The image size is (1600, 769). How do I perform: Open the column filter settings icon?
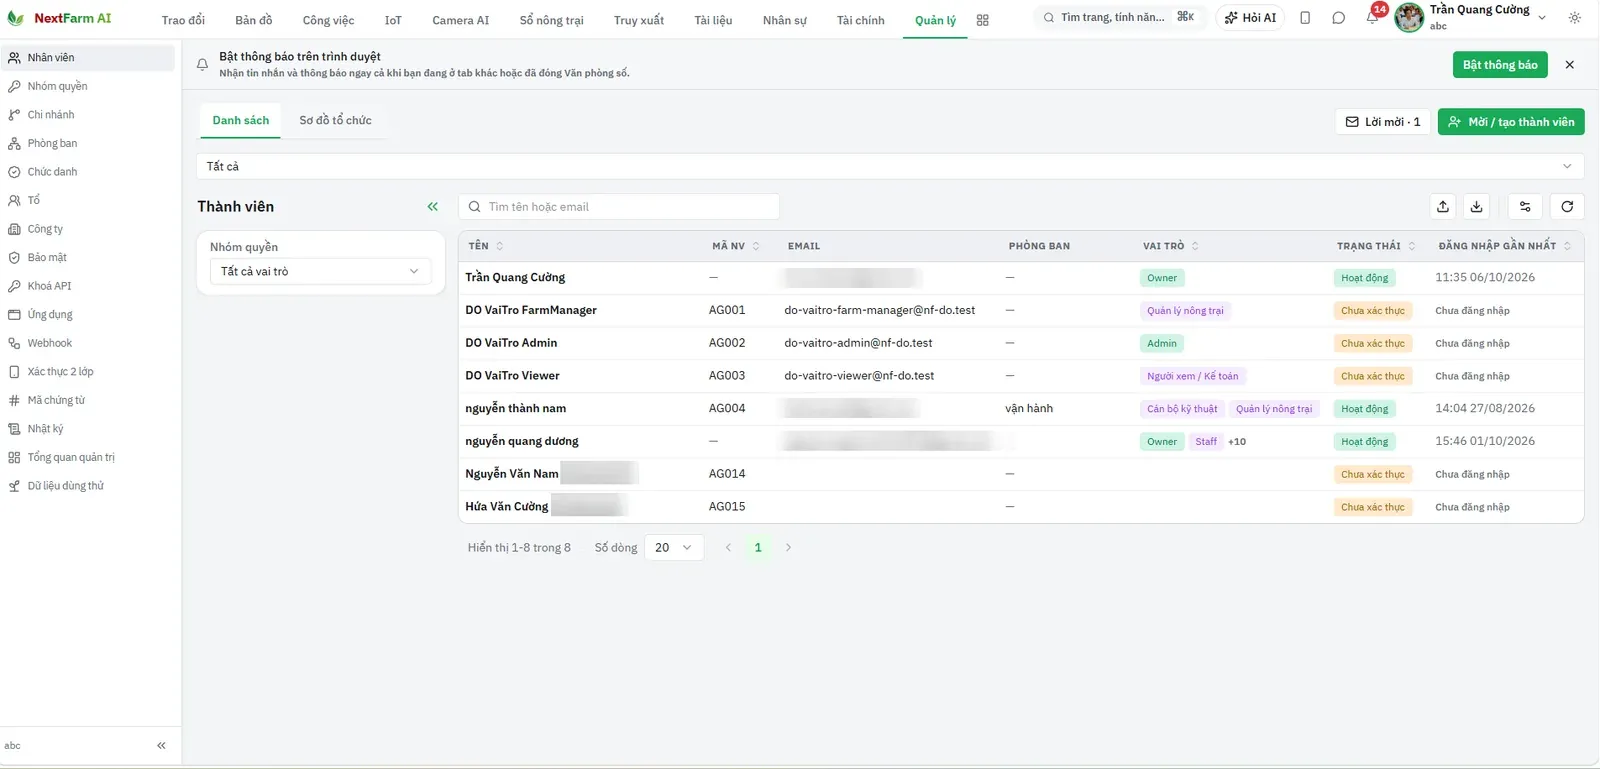tap(1525, 207)
